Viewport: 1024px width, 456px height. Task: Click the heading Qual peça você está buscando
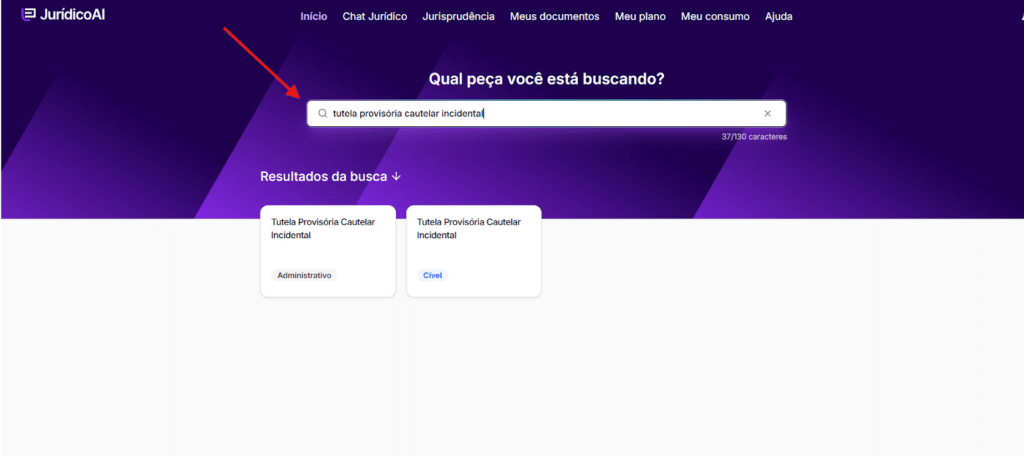click(546, 78)
